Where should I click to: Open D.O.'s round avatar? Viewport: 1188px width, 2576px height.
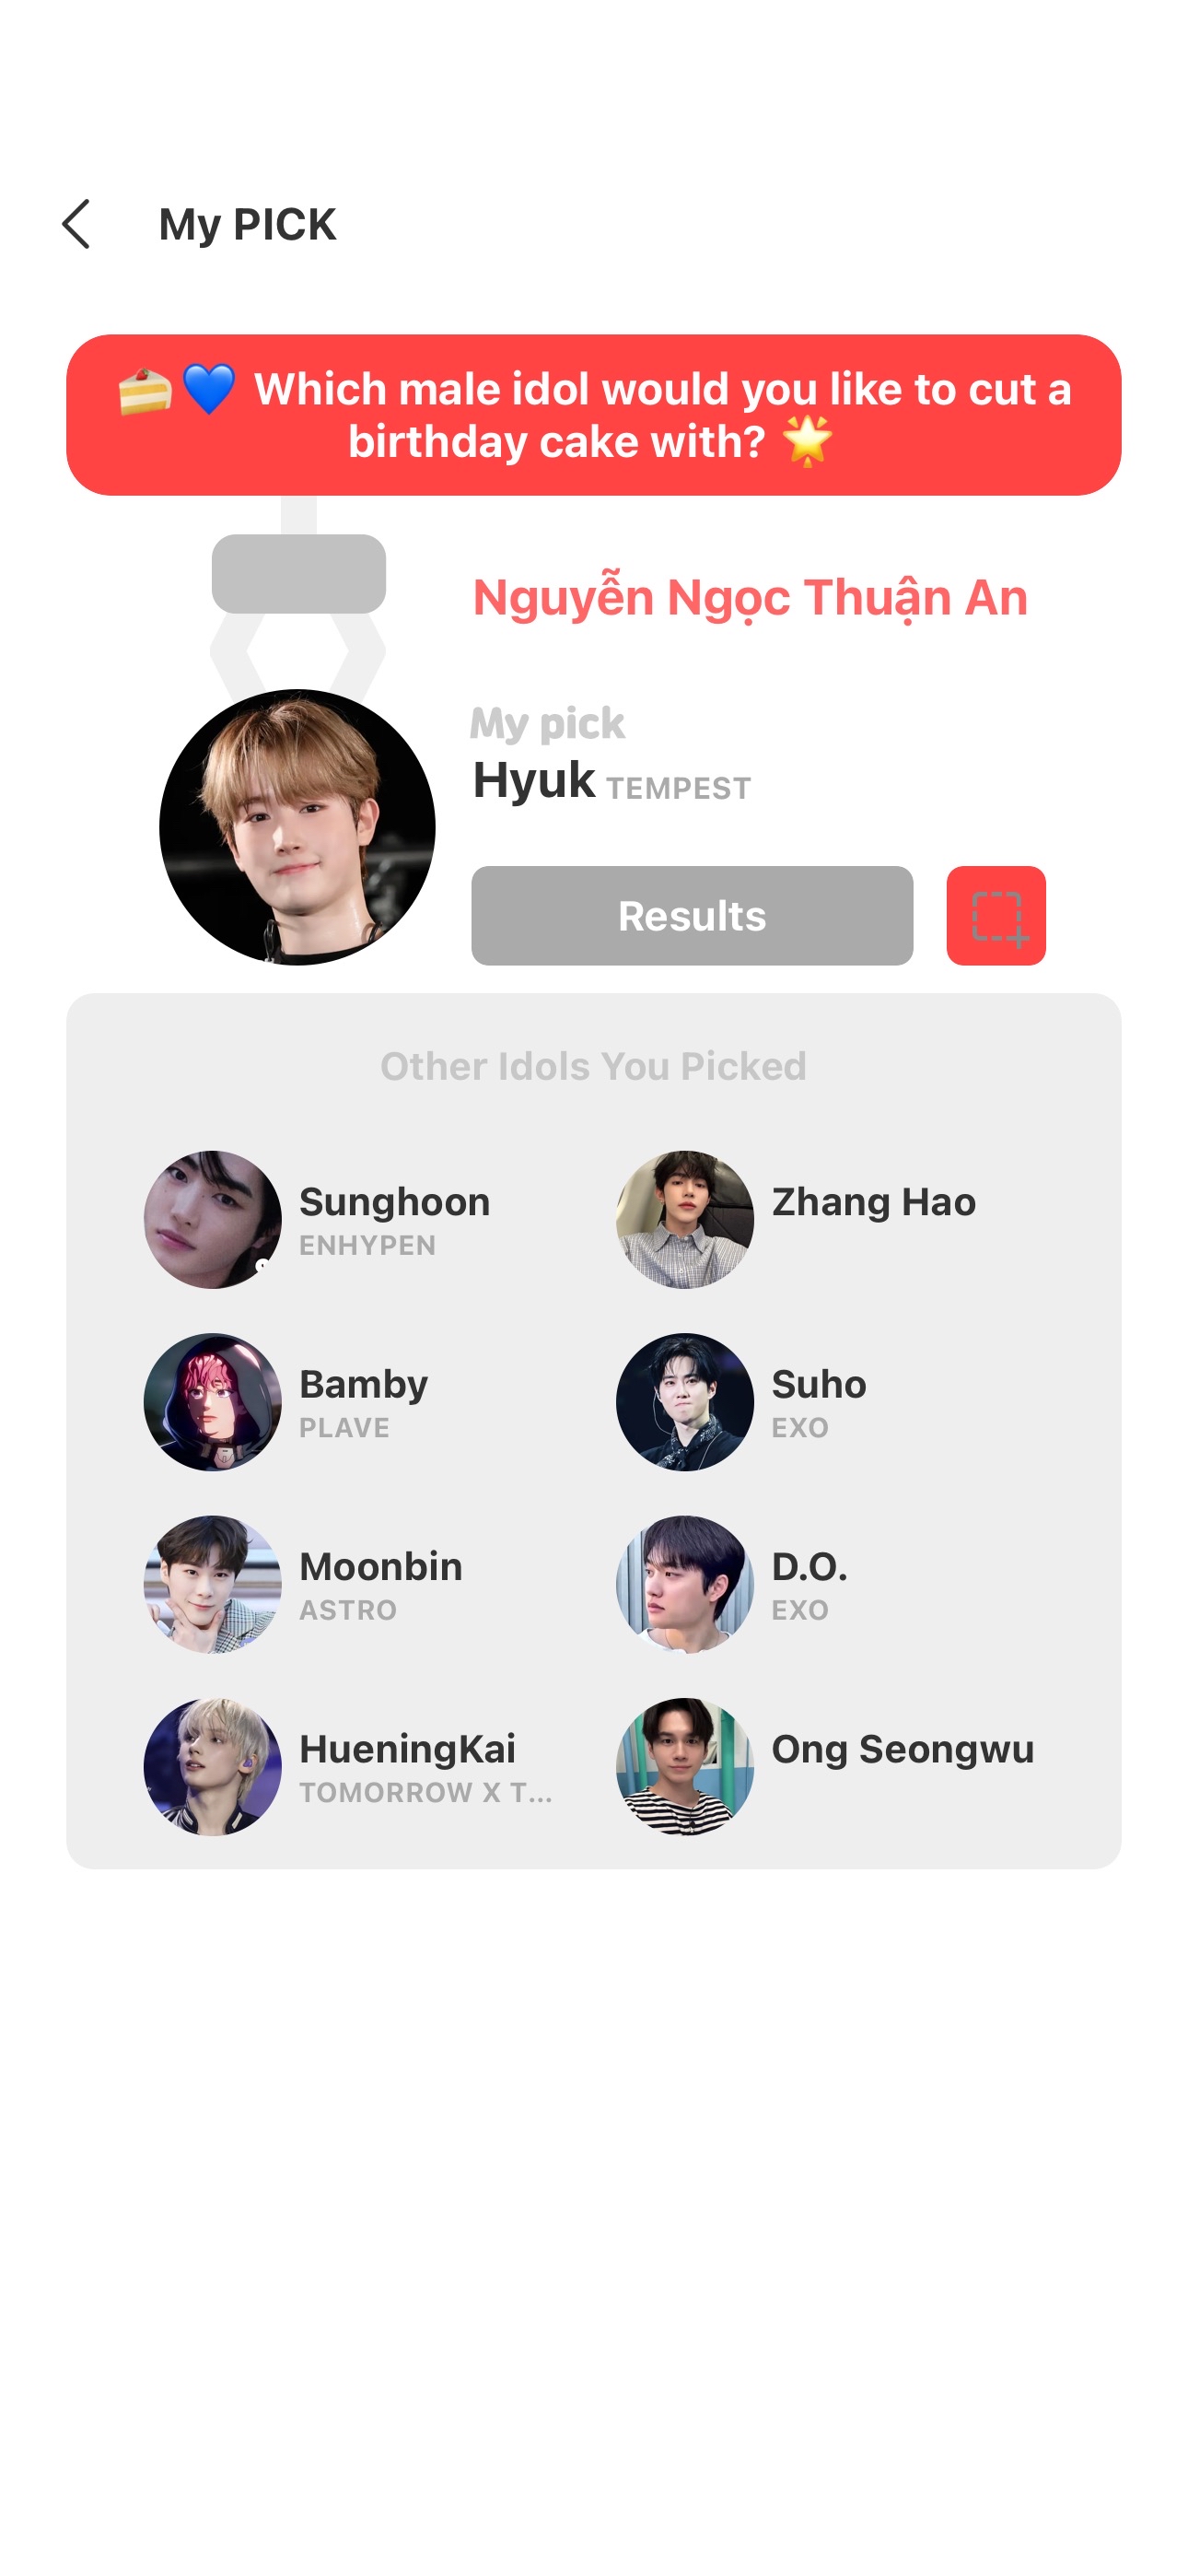685,1584
